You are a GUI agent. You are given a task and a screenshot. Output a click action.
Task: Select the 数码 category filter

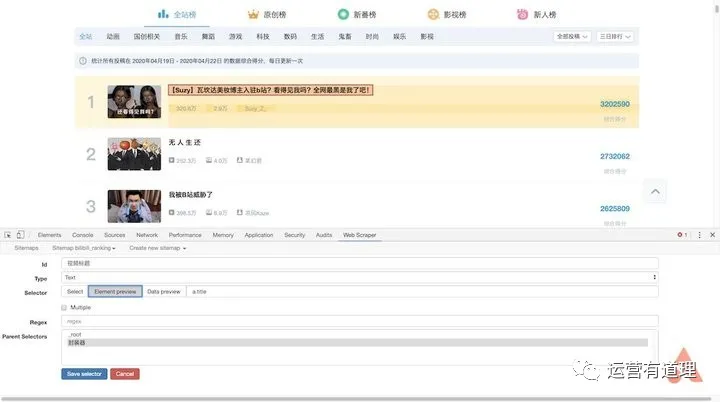[290, 36]
